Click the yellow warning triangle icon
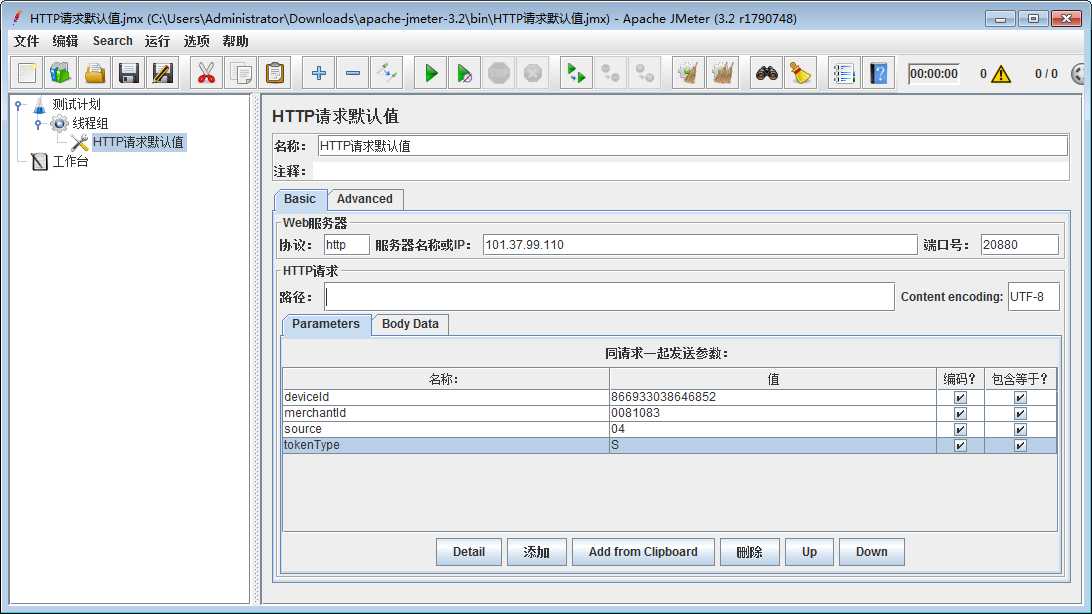The image size is (1092, 614). tap(1001, 74)
